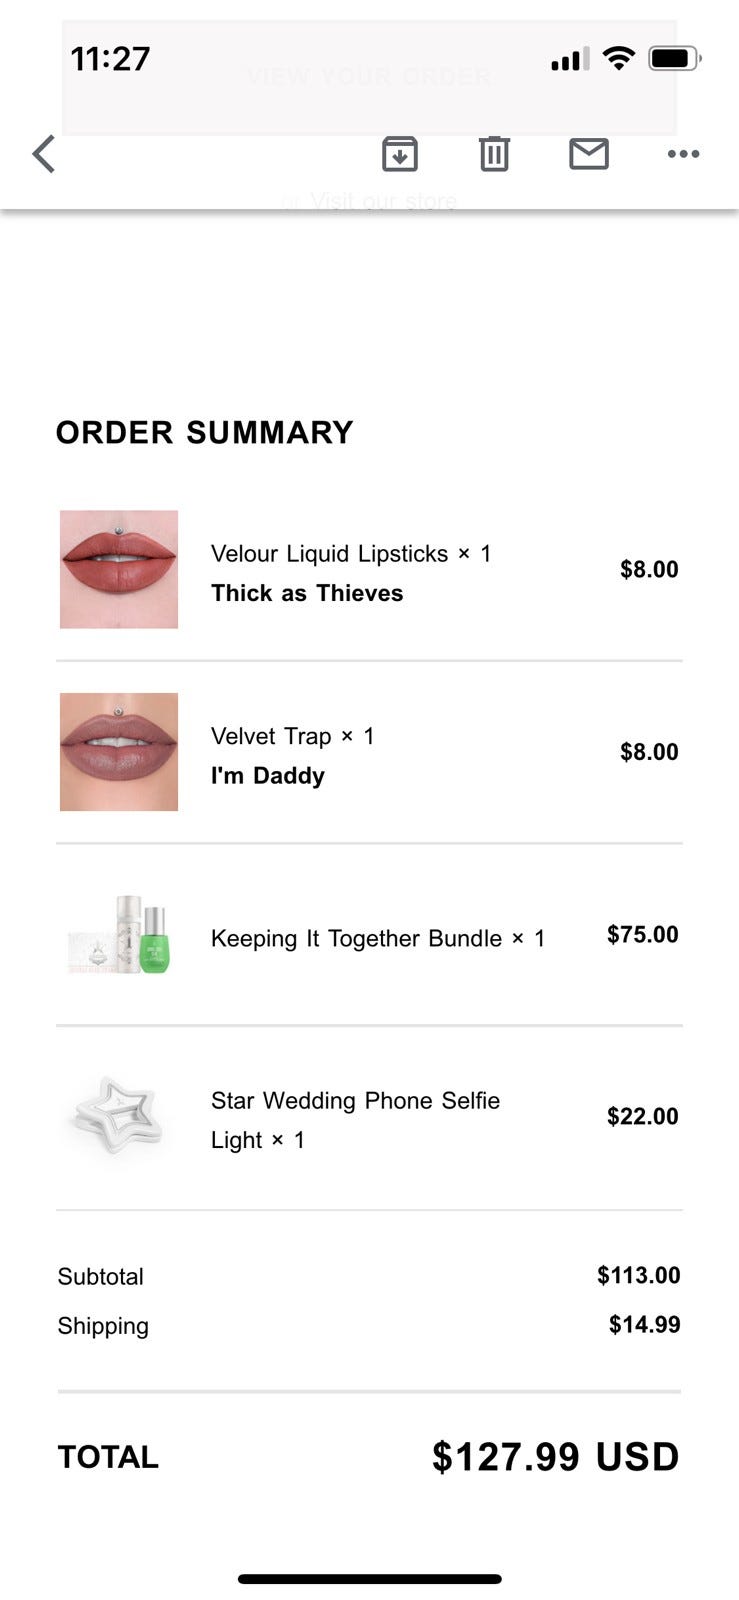This screenshot has width=739, height=1600.
Task: Tap the home indicator bar at bottom
Action: click(369, 1579)
